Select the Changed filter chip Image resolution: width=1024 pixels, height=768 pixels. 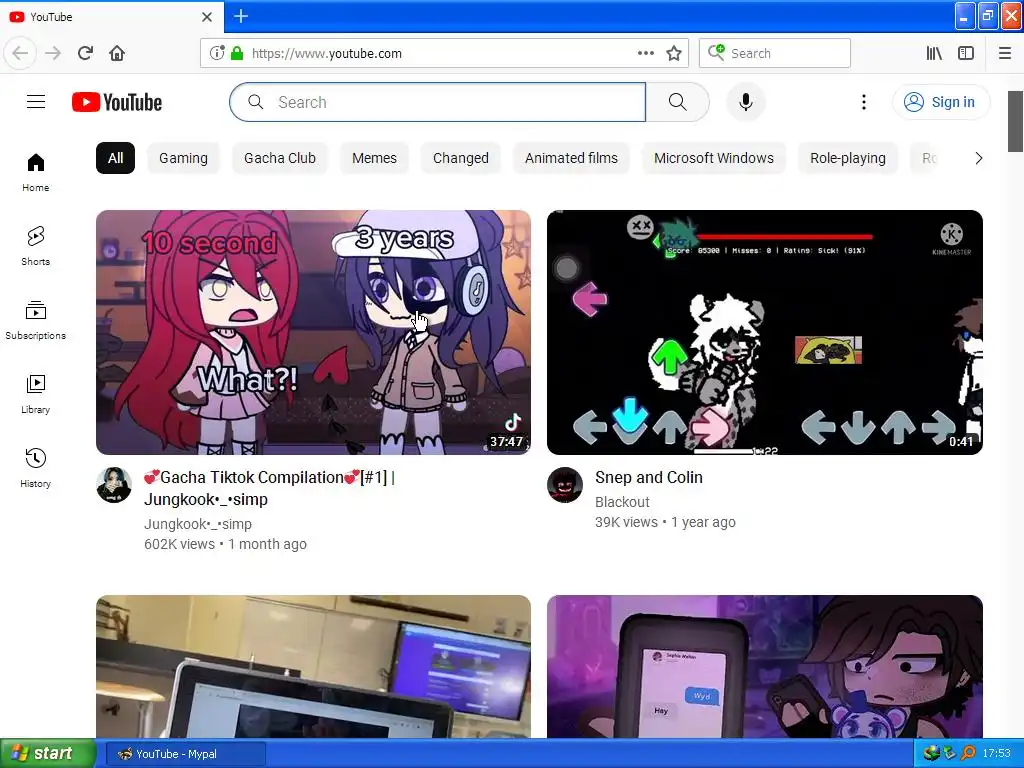pyautogui.click(x=460, y=158)
